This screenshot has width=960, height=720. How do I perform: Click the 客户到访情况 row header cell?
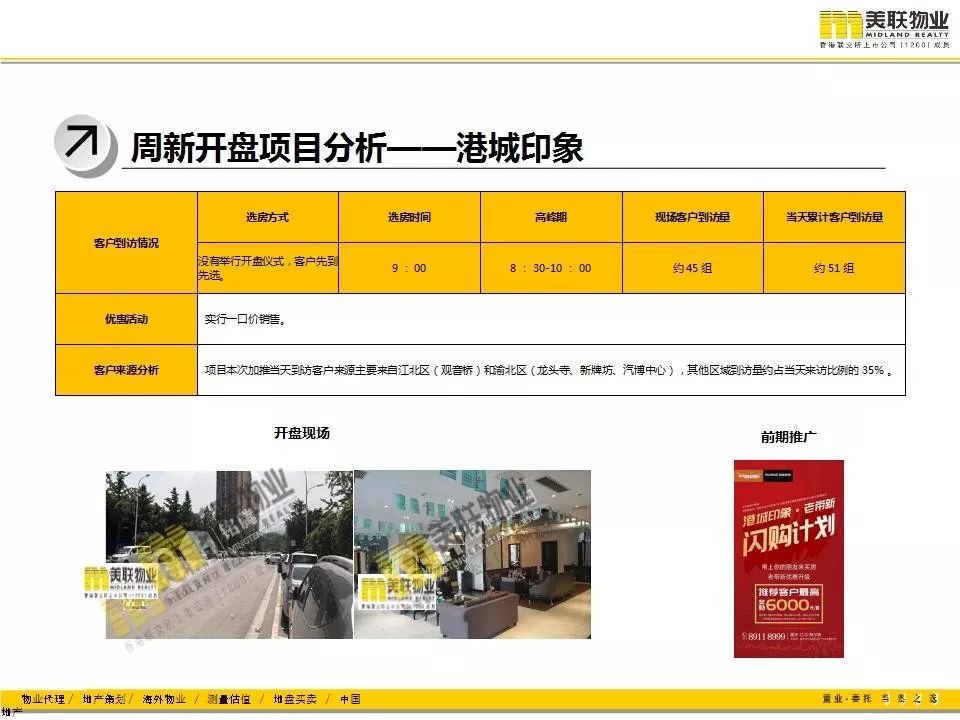tap(126, 242)
